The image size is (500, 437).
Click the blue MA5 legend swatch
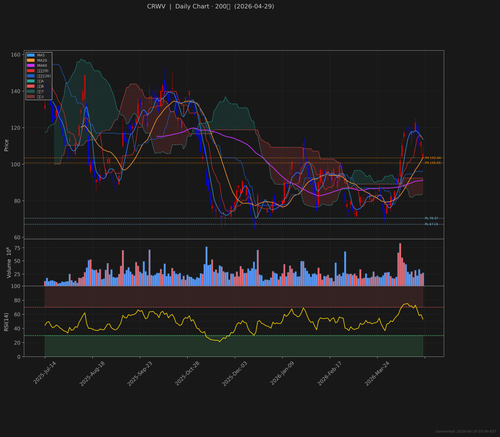[x=31, y=55]
